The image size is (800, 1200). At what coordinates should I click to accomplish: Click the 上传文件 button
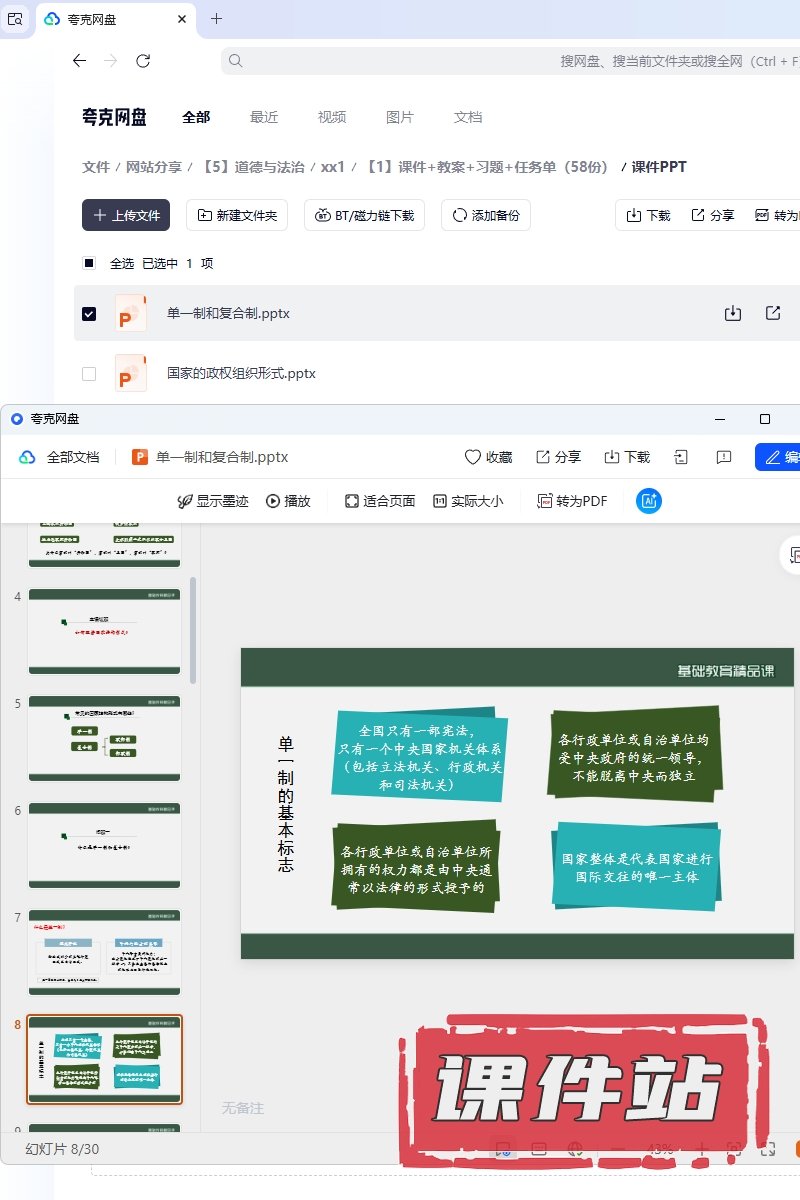pyautogui.click(x=126, y=215)
